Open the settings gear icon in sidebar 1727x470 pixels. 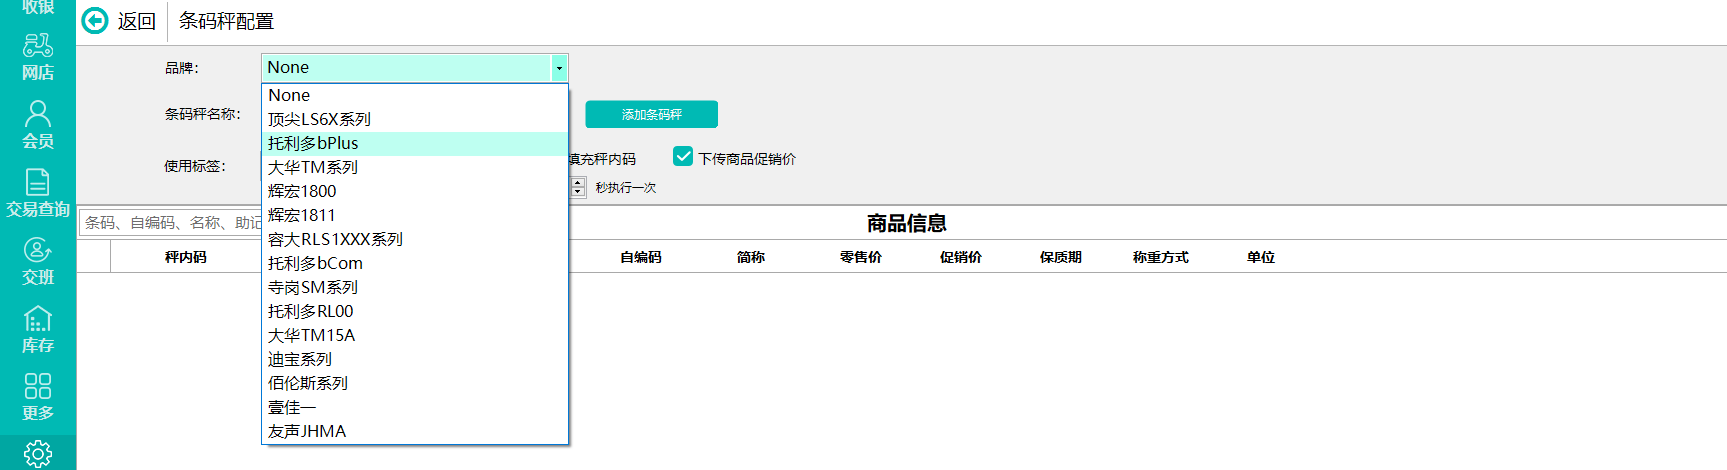coord(38,454)
